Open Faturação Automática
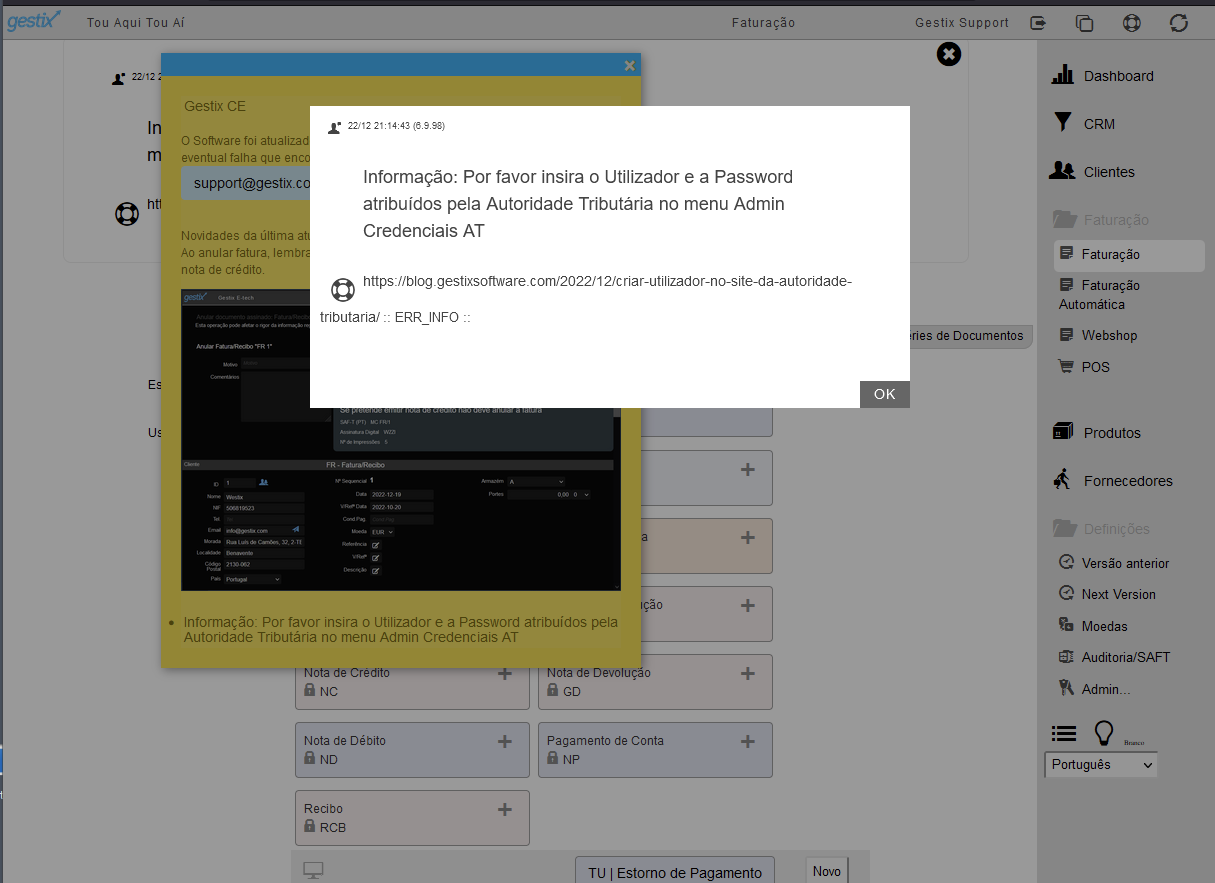The image size is (1215, 883). 1099,295
